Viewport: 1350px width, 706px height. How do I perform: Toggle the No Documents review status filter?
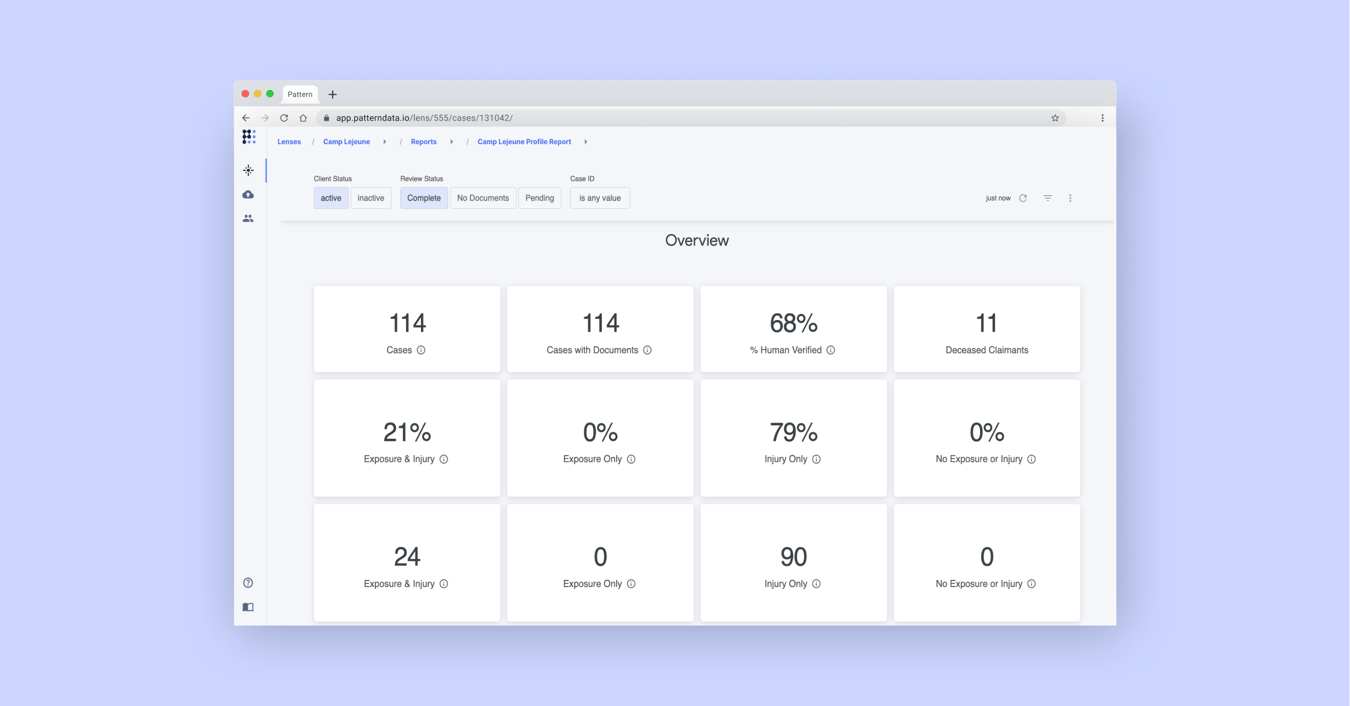[483, 198]
